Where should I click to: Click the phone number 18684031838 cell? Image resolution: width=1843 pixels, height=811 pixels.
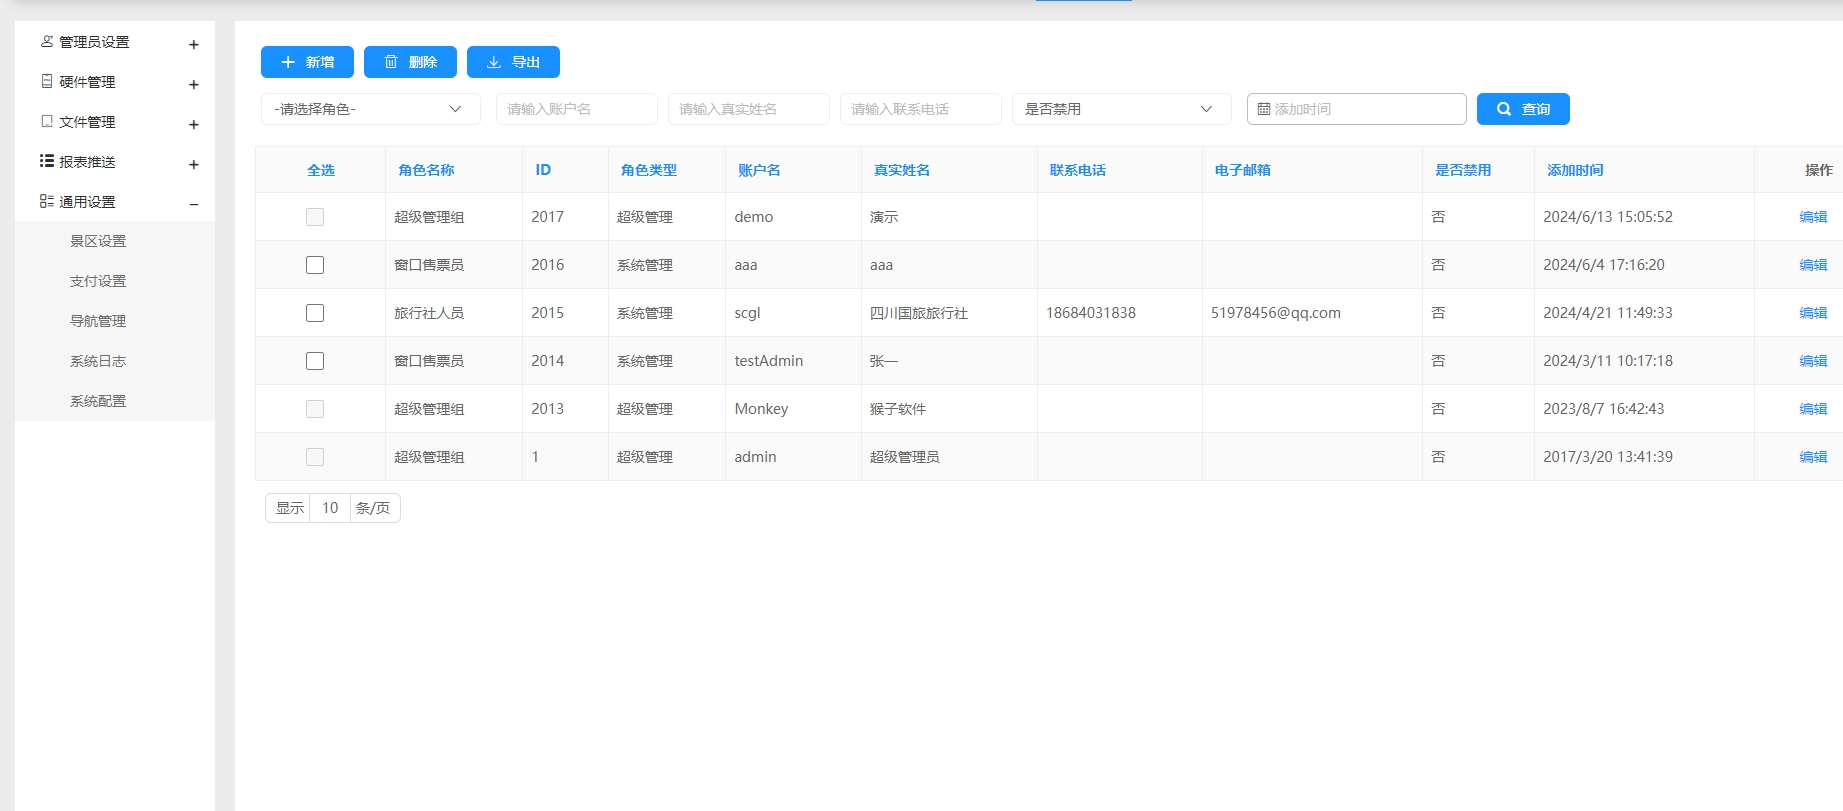[x=1091, y=313]
